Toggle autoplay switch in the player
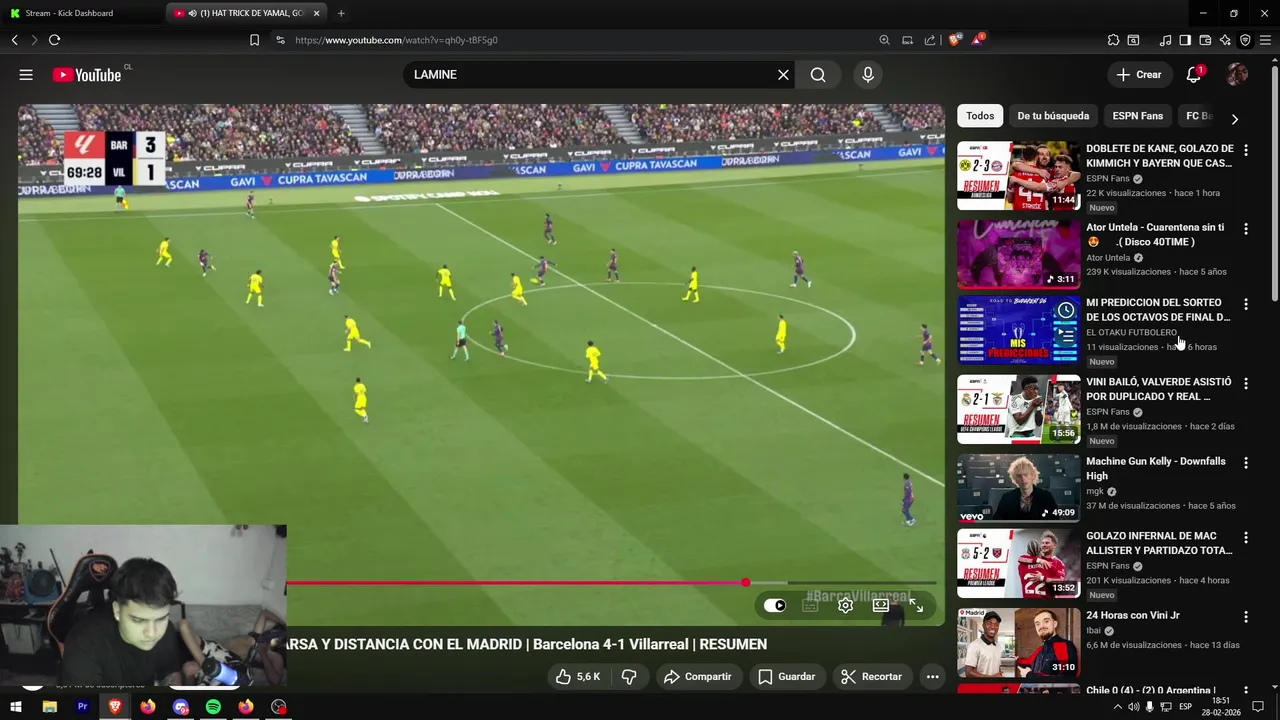Screen dimensions: 1280x720 (x=775, y=605)
